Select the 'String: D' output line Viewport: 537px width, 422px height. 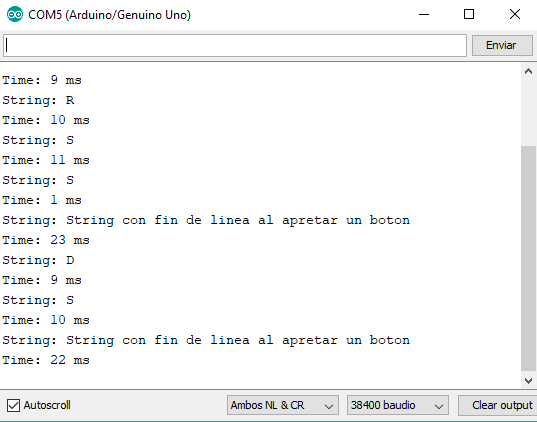click(38, 260)
